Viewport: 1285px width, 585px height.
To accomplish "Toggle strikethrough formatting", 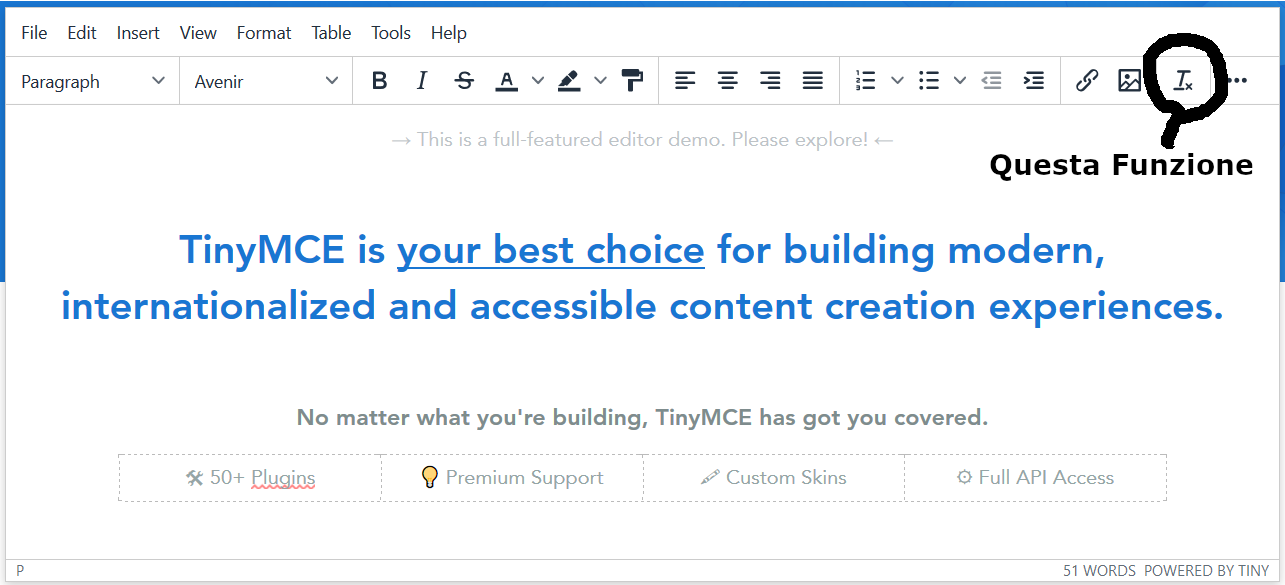I will (x=464, y=81).
